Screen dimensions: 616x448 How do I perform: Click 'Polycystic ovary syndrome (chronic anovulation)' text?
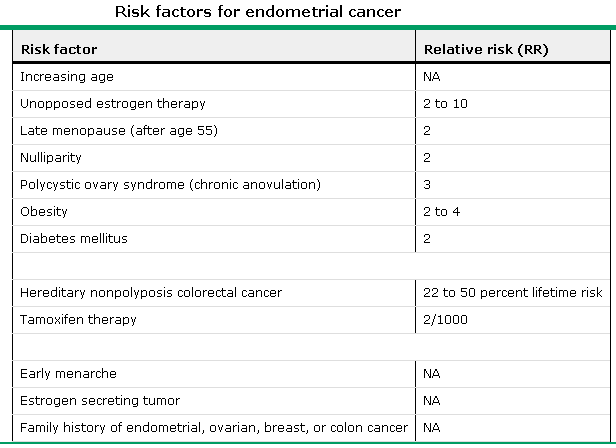[x=170, y=185]
